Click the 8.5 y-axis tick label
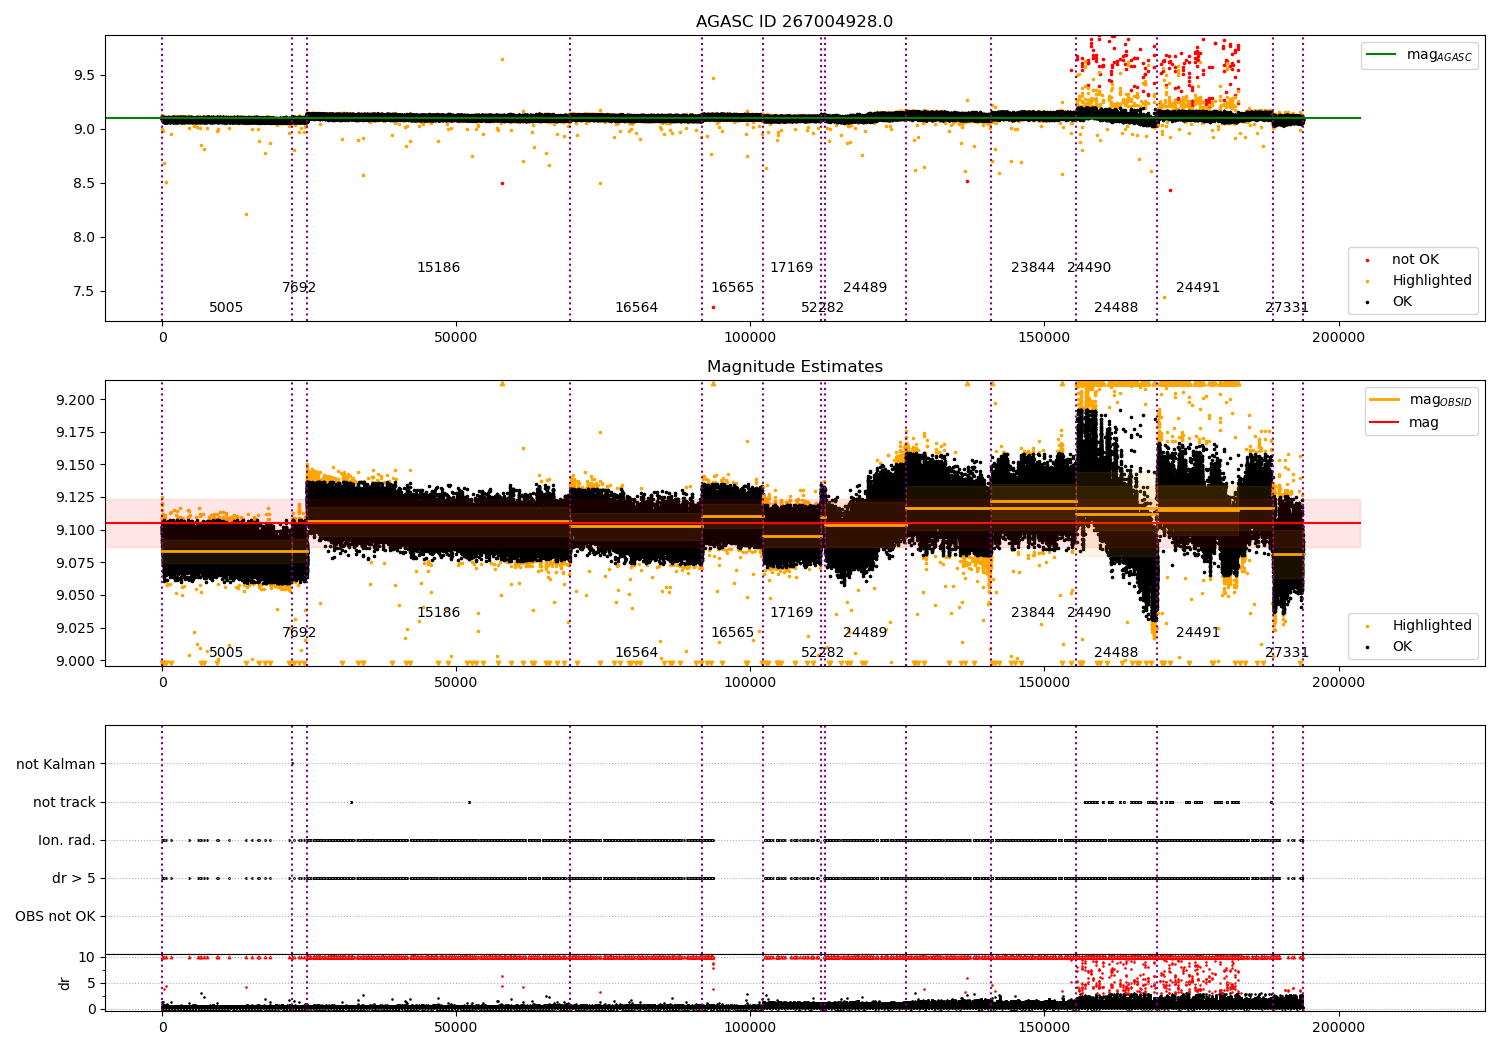1500x1050 pixels. coord(84,183)
